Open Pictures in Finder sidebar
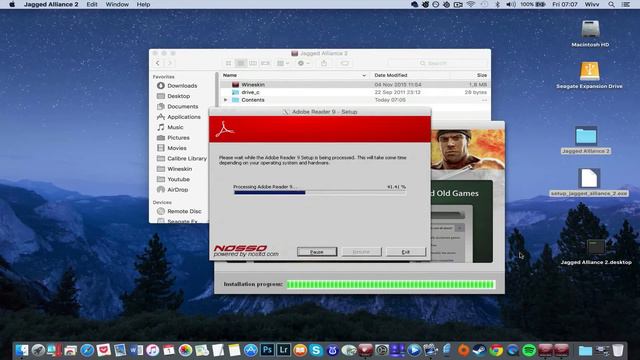The height and width of the screenshot is (360, 640). click(173, 138)
